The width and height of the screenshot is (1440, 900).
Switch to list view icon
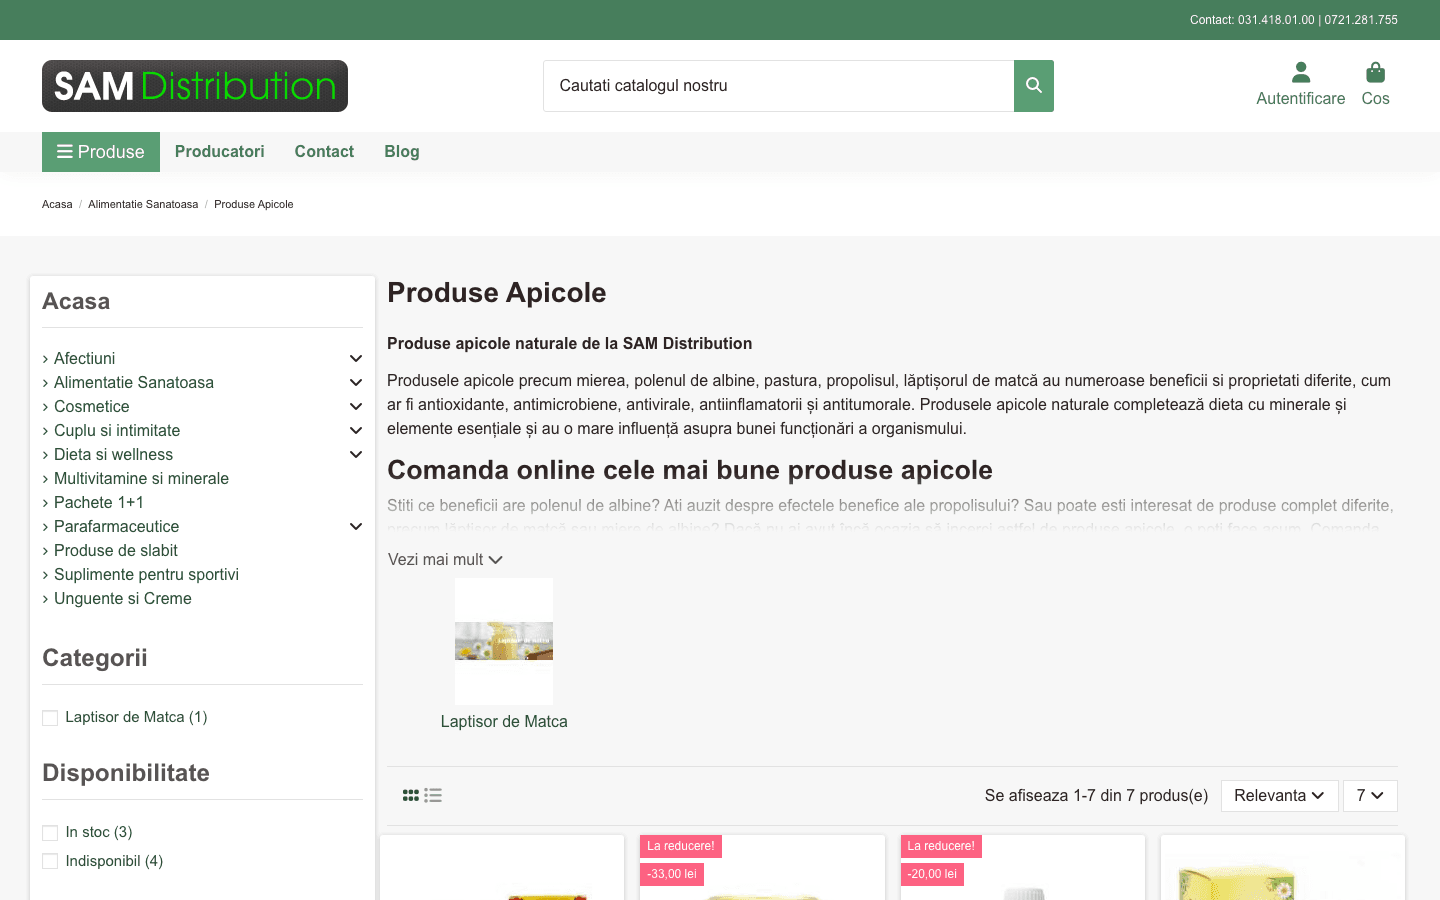[x=433, y=795]
